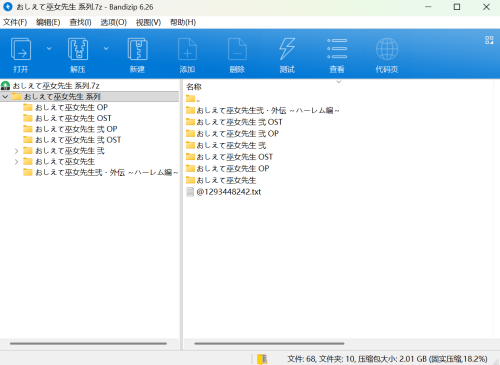Image resolution: width=500 pixels, height=365 pixels.
Task: Click the Bandizip title bar app icon
Action: pos(8,7)
